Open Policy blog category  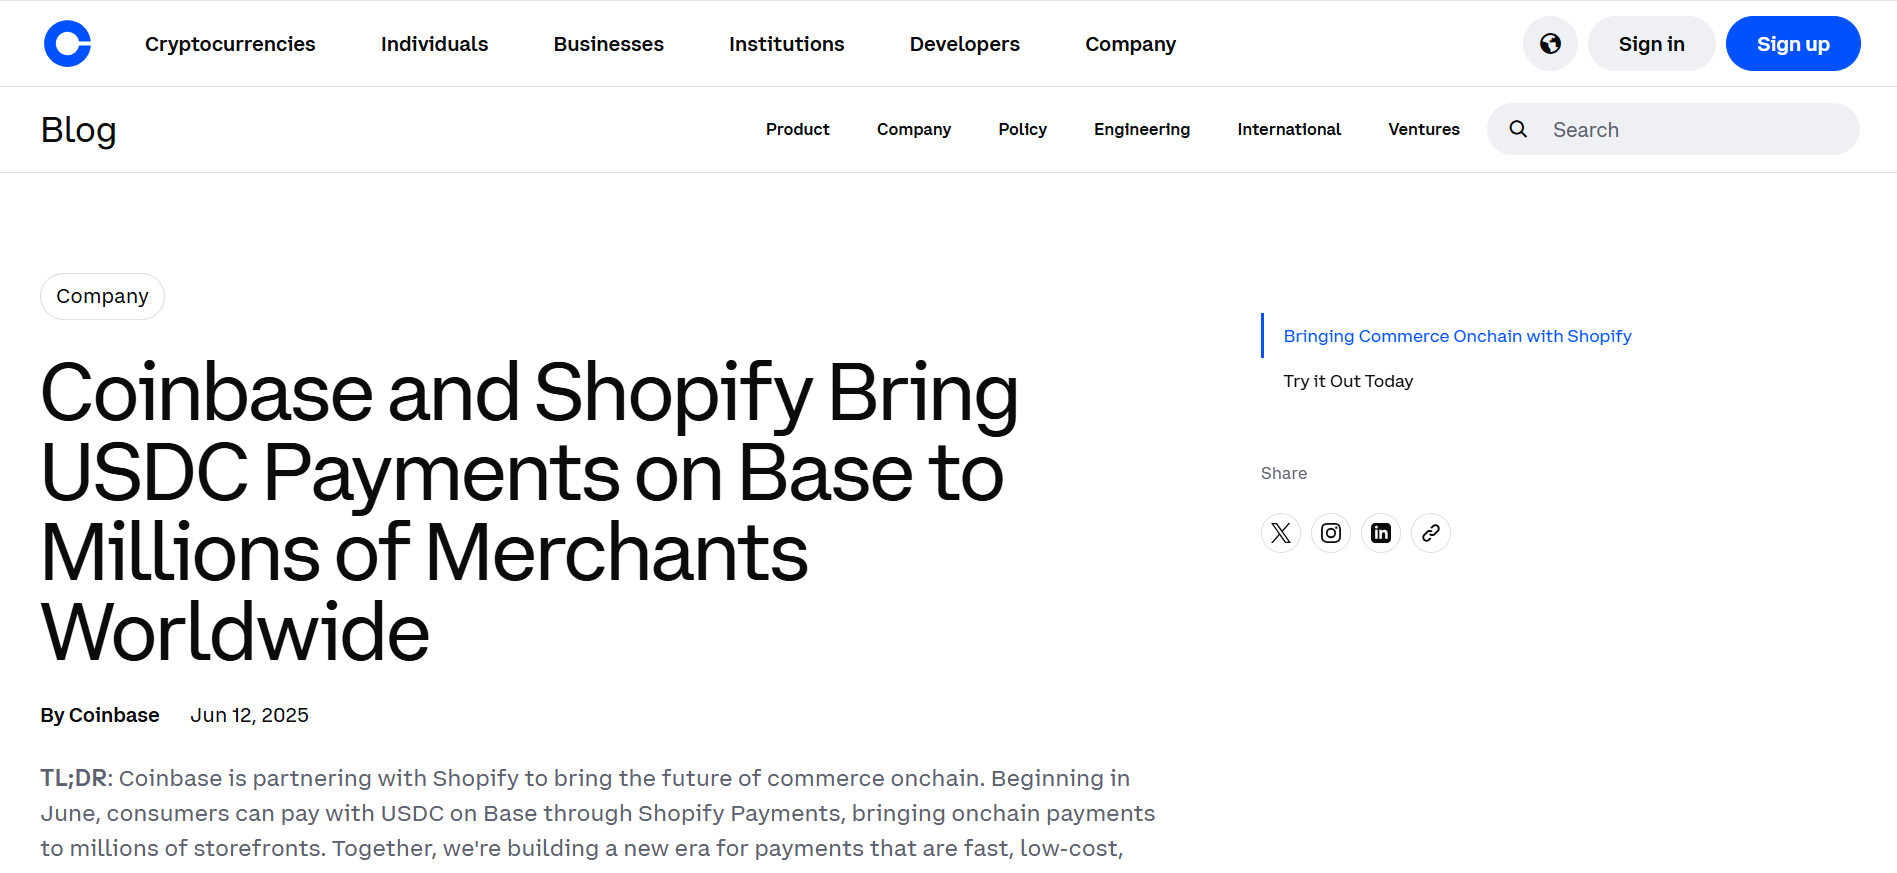(x=1022, y=129)
